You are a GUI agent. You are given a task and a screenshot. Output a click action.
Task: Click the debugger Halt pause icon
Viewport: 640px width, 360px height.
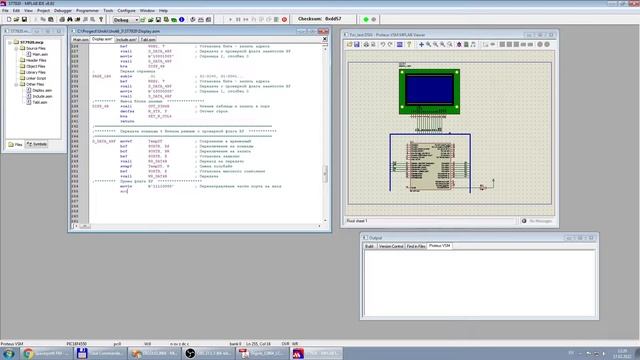238,20
